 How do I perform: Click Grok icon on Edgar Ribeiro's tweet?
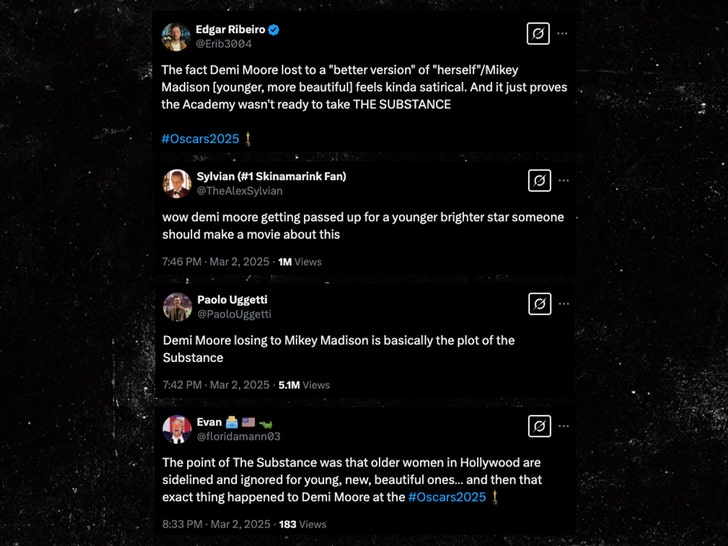tap(538, 34)
